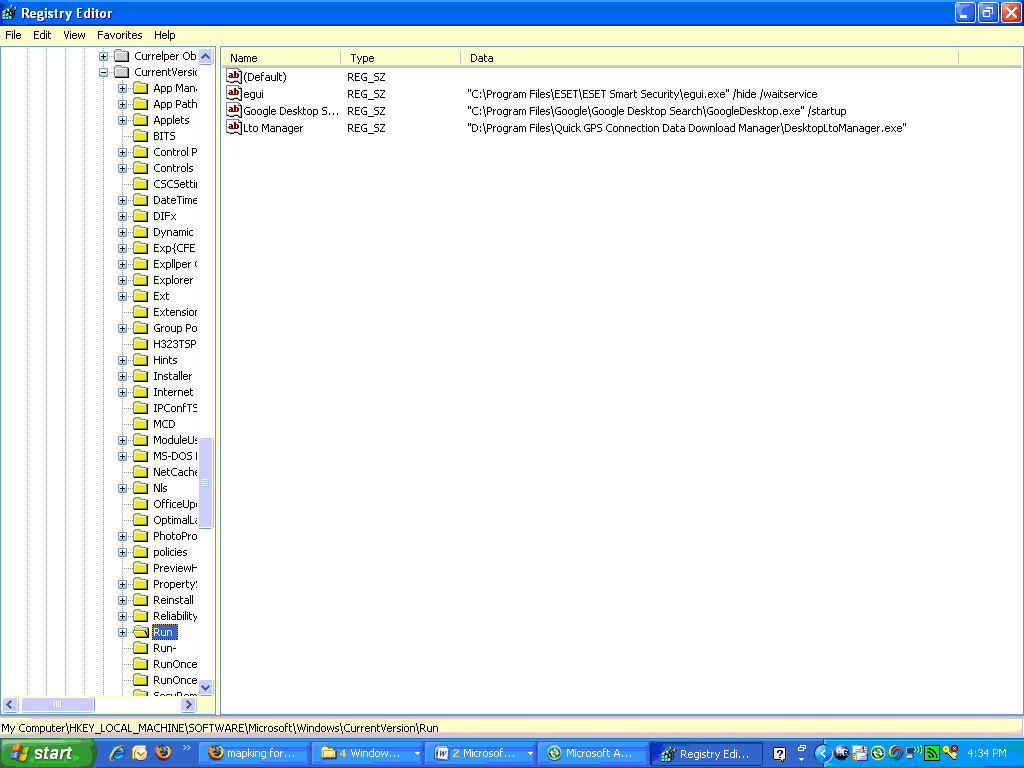The height and width of the screenshot is (768, 1024).
Task: Expand the Currelper Ob tree node
Action: click(103, 56)
